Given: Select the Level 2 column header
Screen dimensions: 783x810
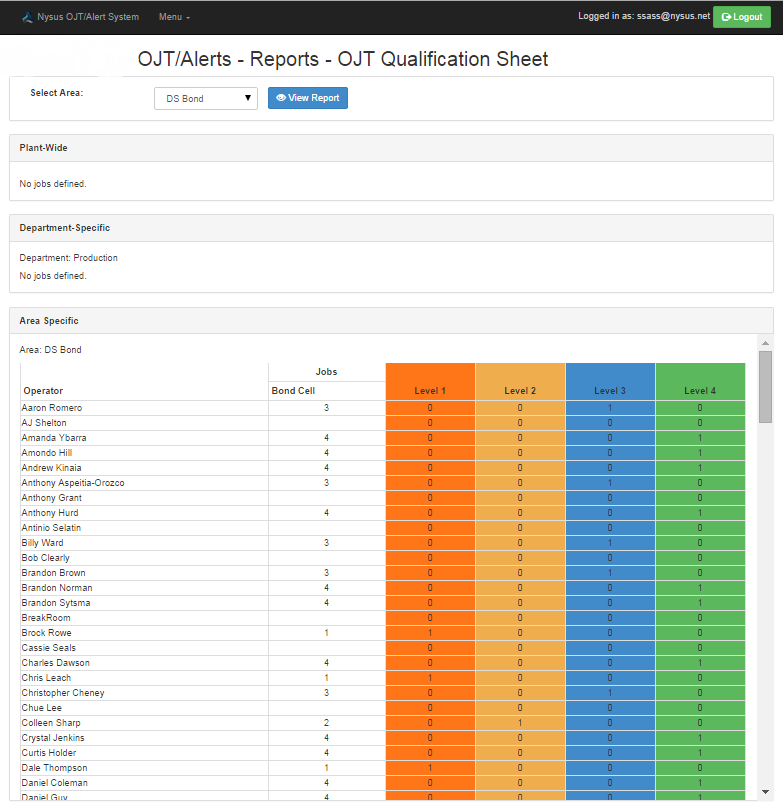Looking at the screenshot, I should click(x=520, y=390).
